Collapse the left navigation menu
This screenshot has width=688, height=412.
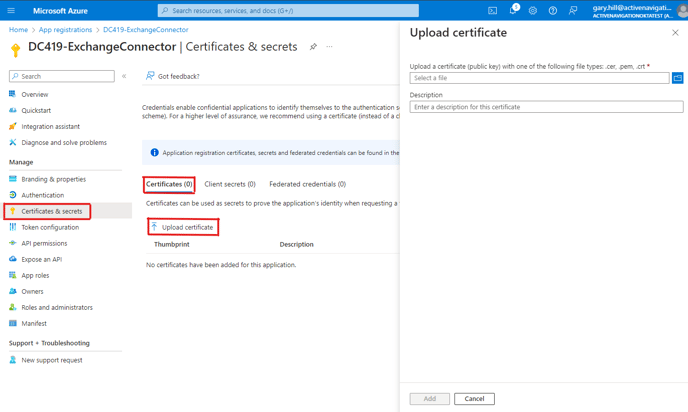124,76
